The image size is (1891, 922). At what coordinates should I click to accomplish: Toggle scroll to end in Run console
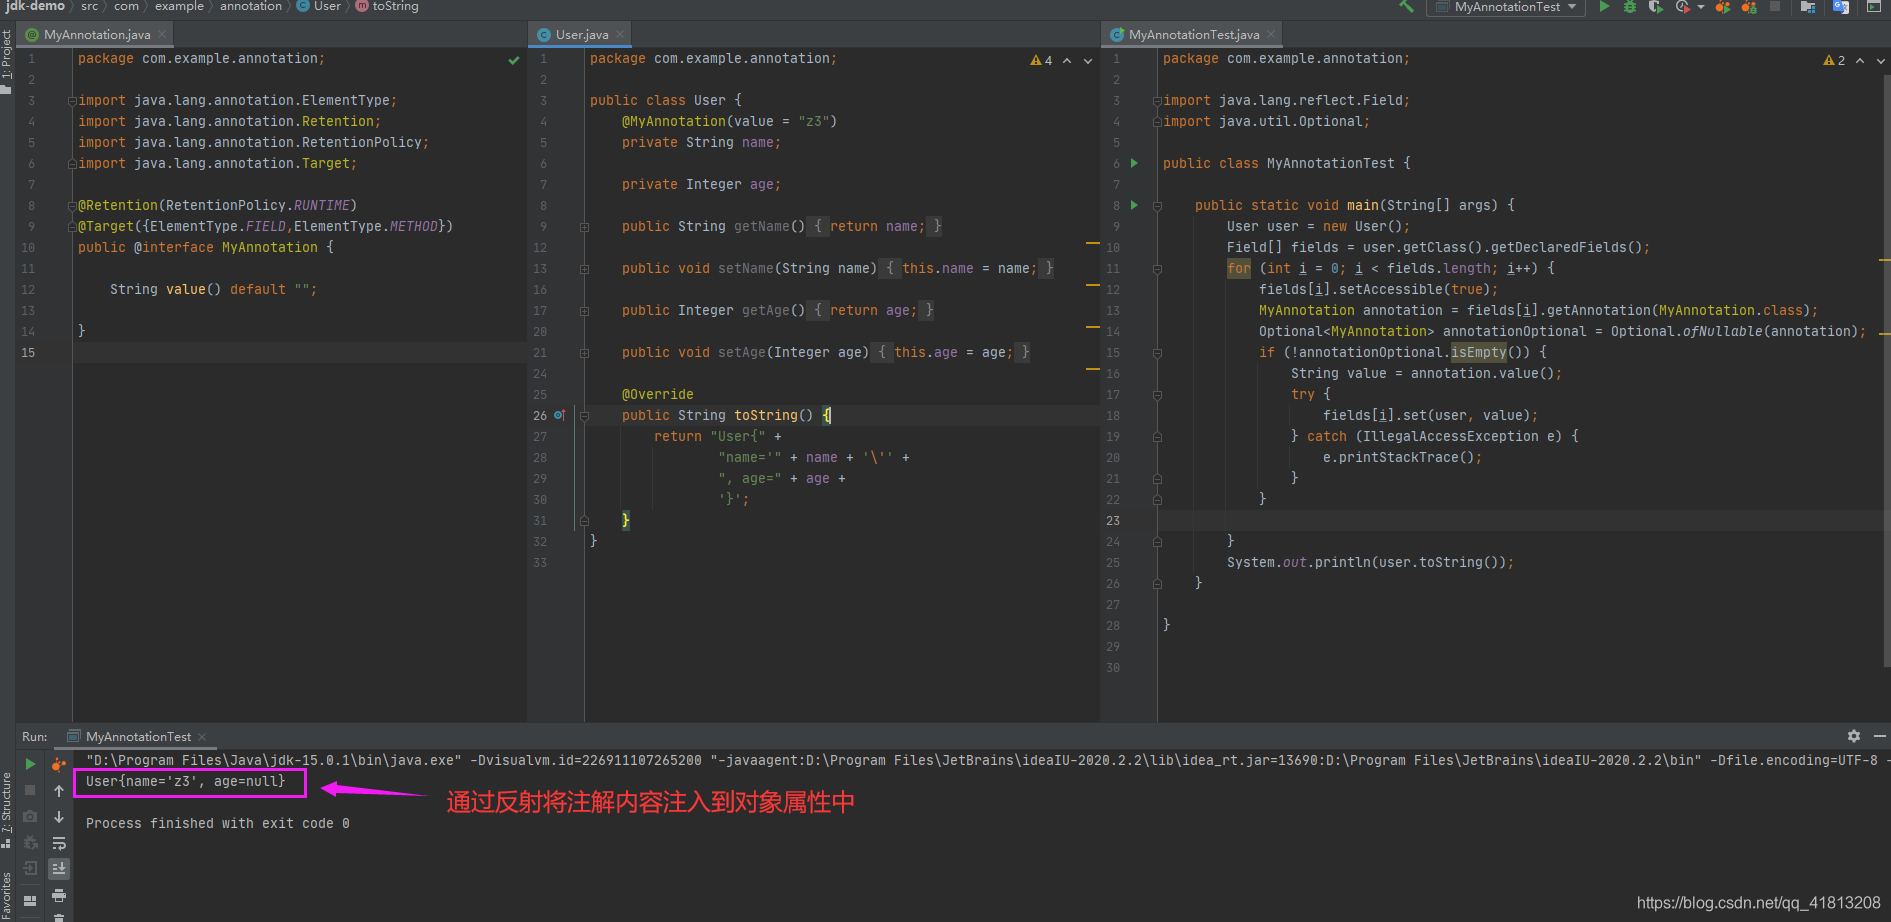pyautogui.click(x=59, y=869)
